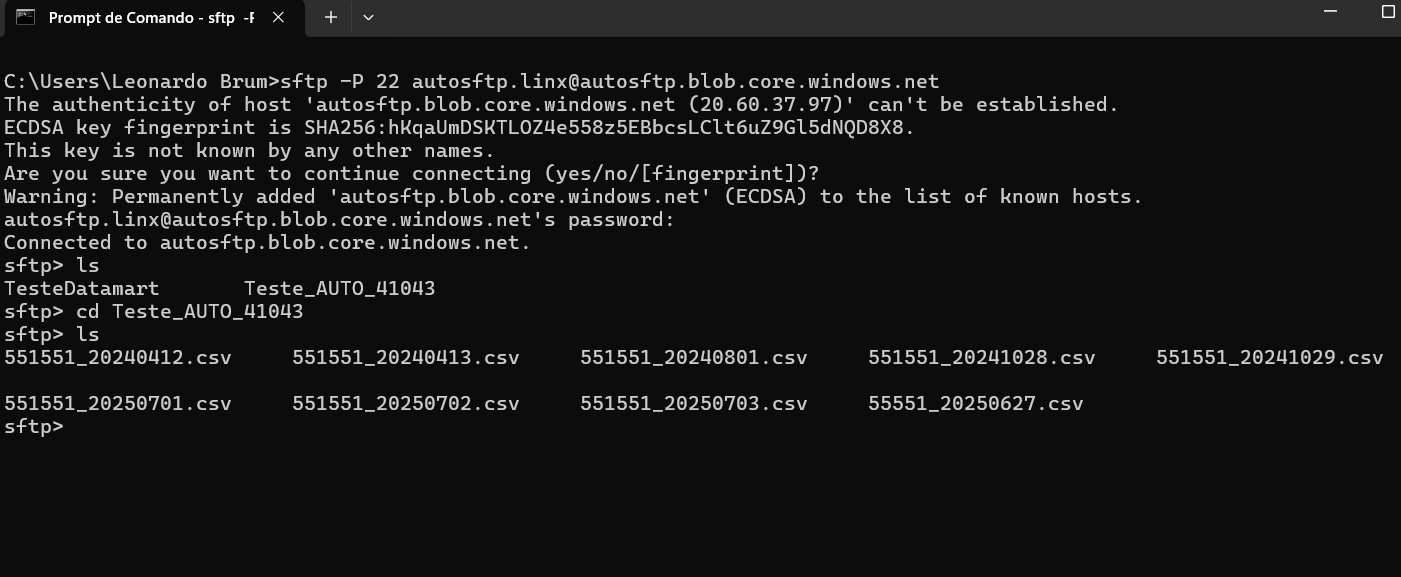Image resolution: width=1401 pixels, height=577 pixels.
Task: Click the file 551551_20250702.csv in the listing
Action: (x=406, y=404)
